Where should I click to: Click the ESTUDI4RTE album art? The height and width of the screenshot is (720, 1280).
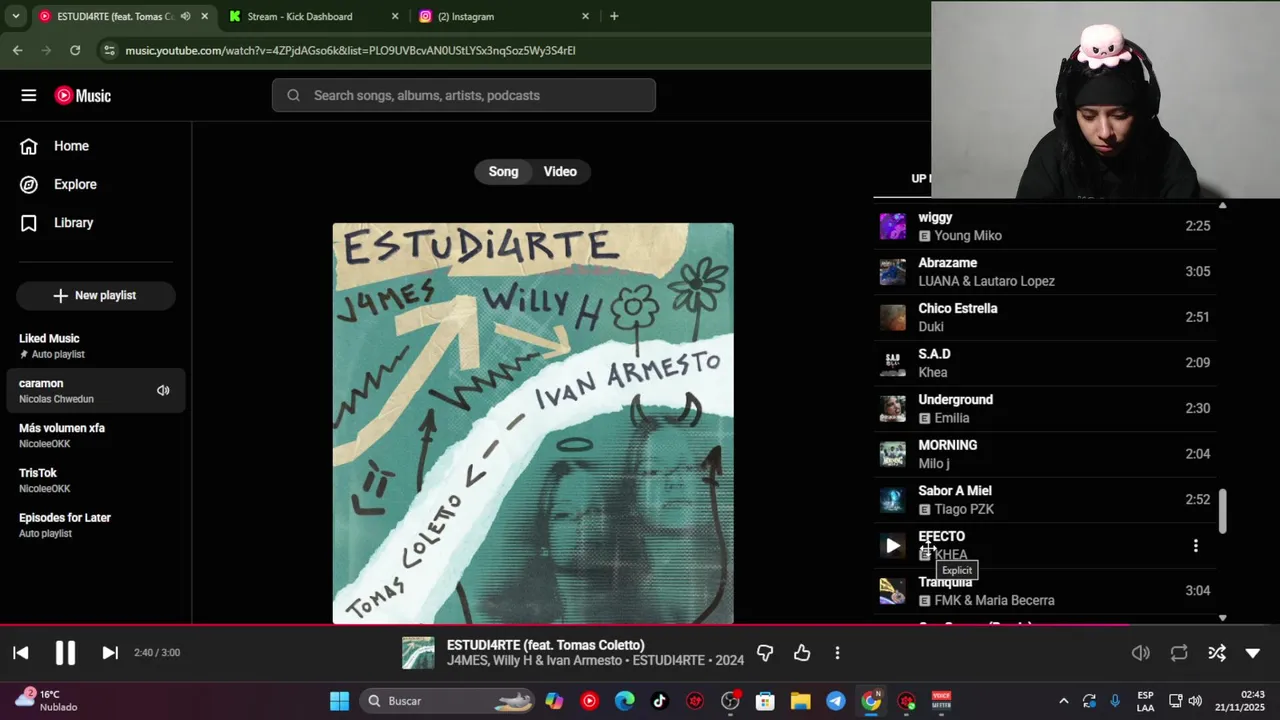click(x=533, y=423)
